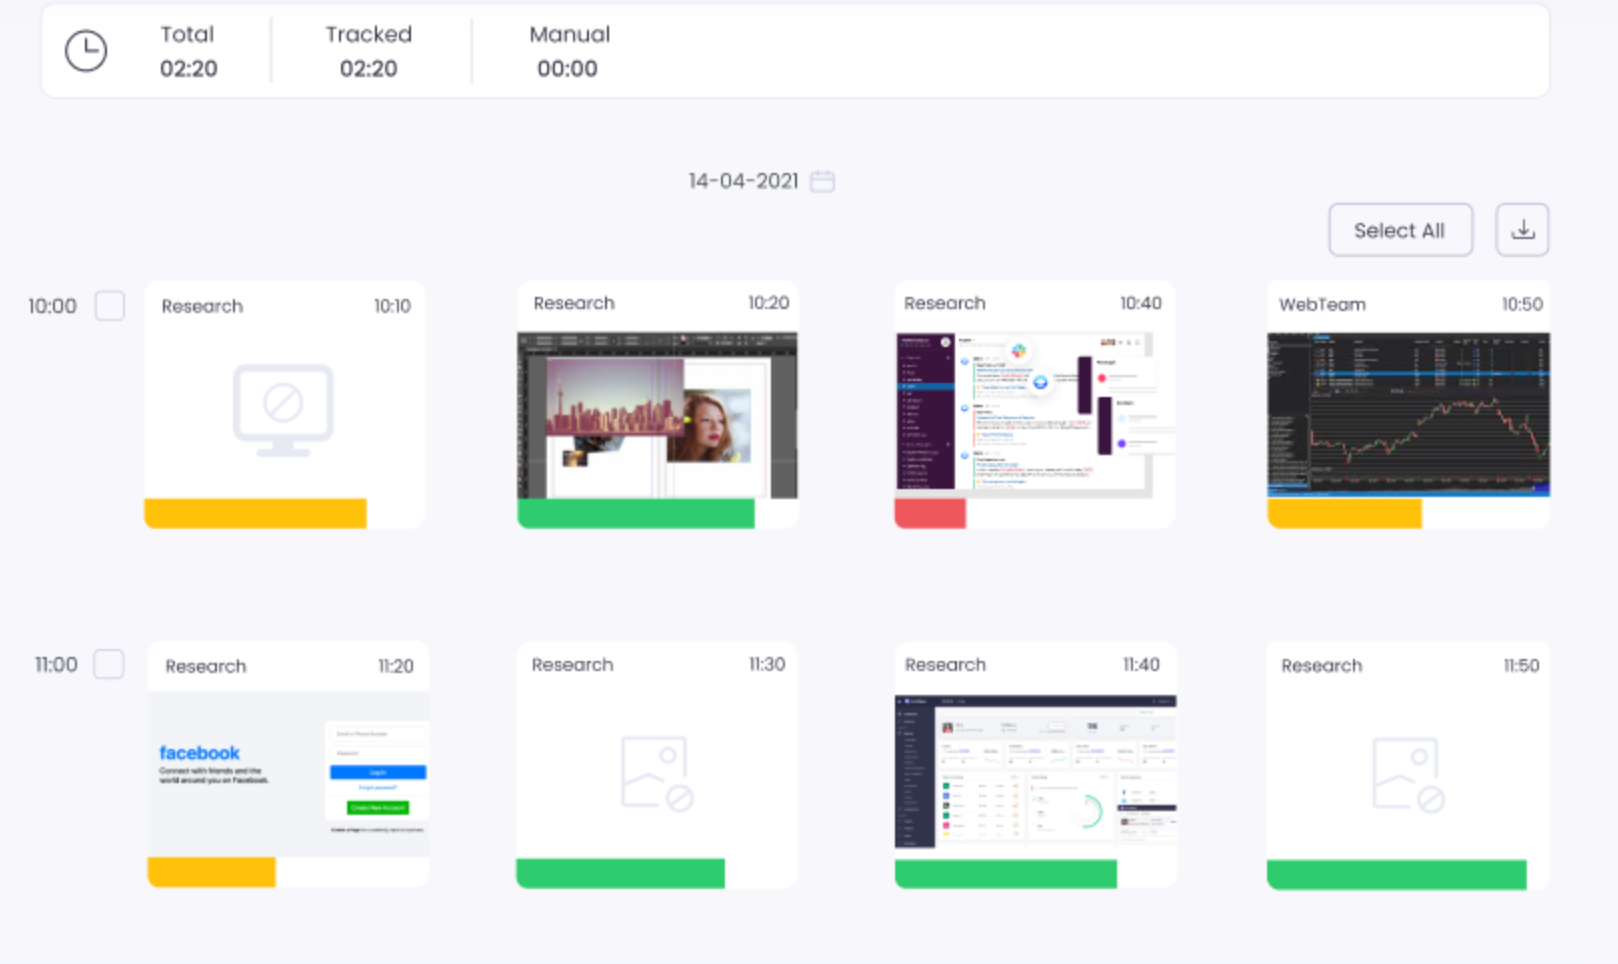Open the 11:20 Facebook login screenshot
This screenshot has height=964, width=1618.
pyautogui.click(x=288, y=774)
